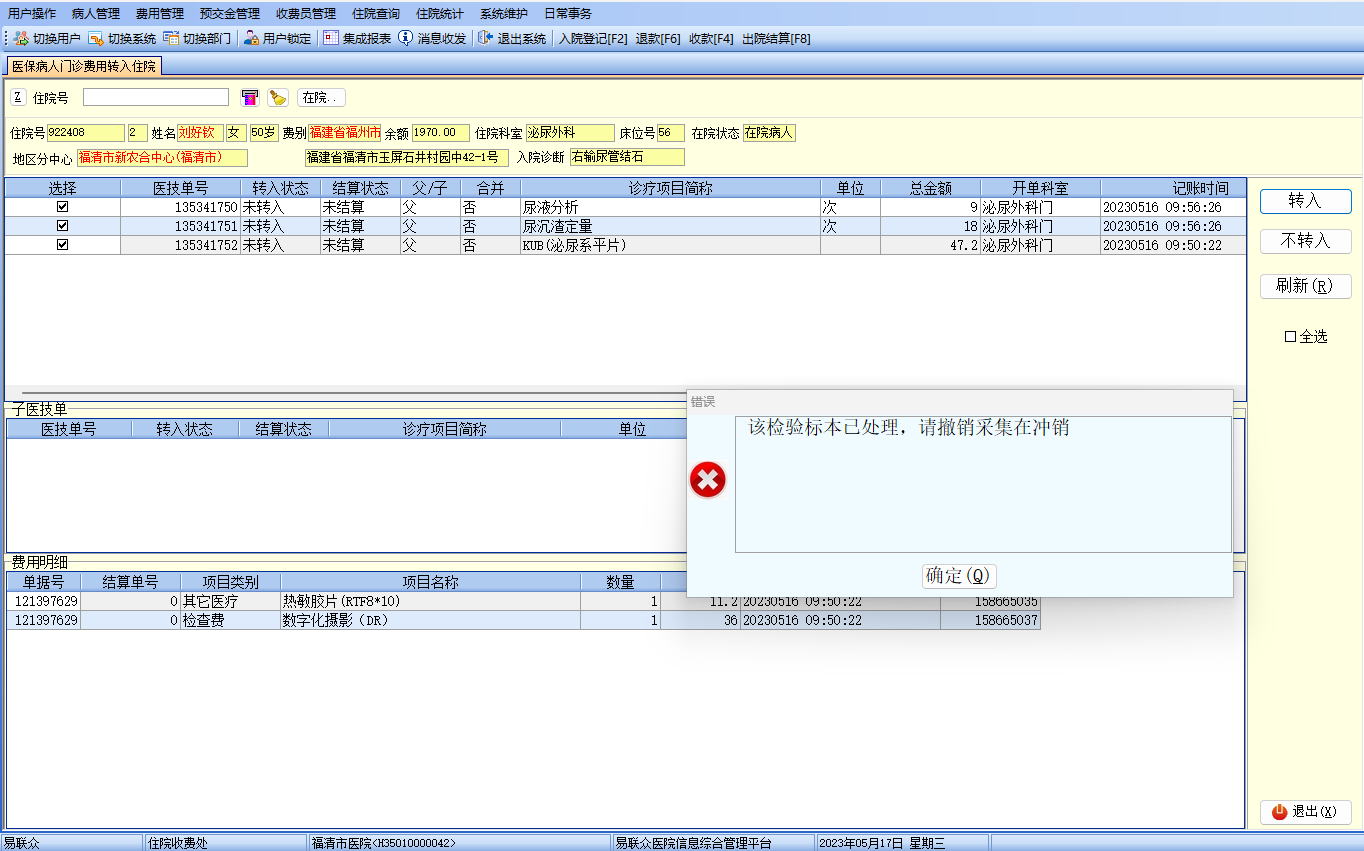Click the 姓名 field showing 刘好钦
The width and height of the screenshot is (1364, 851).
click(x=200, y=133)
